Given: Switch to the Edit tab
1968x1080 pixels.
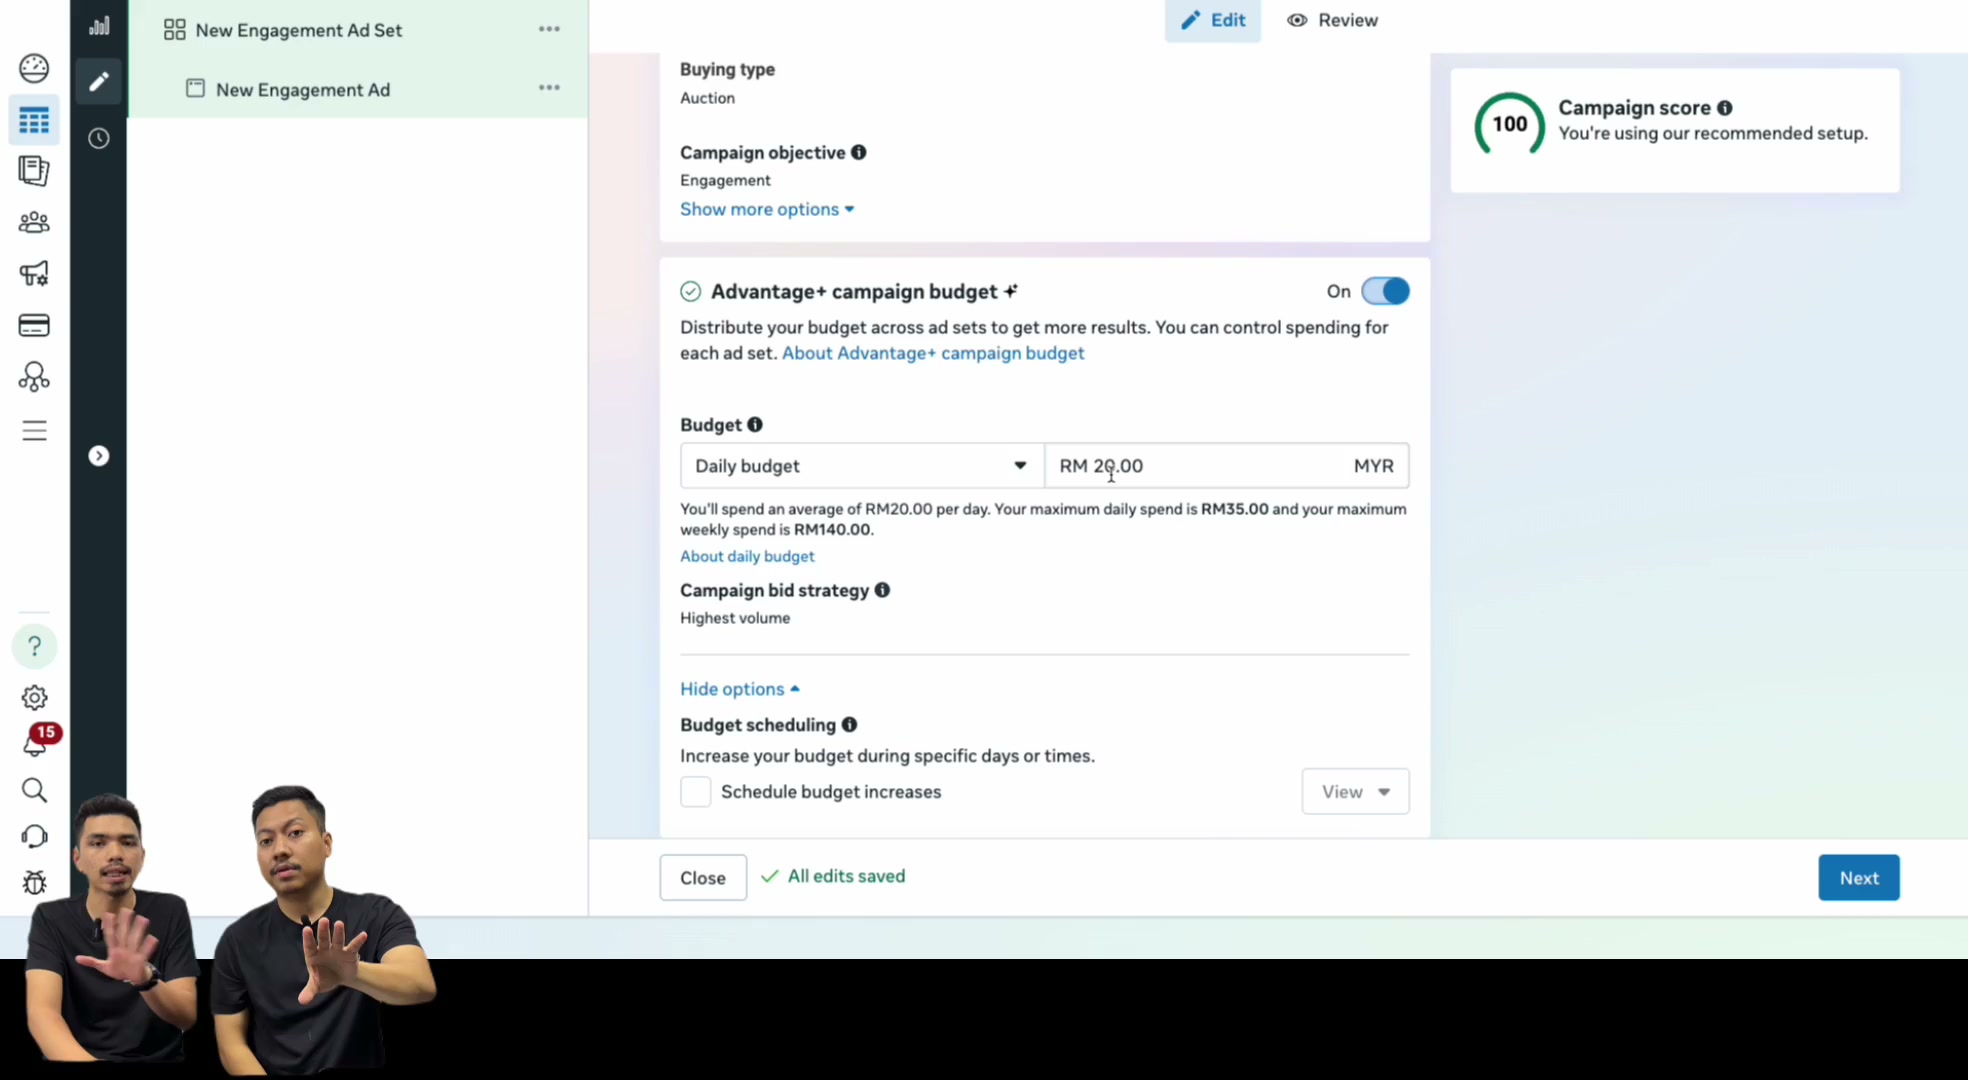Looking at the screenshot, I should [1212, 20].
